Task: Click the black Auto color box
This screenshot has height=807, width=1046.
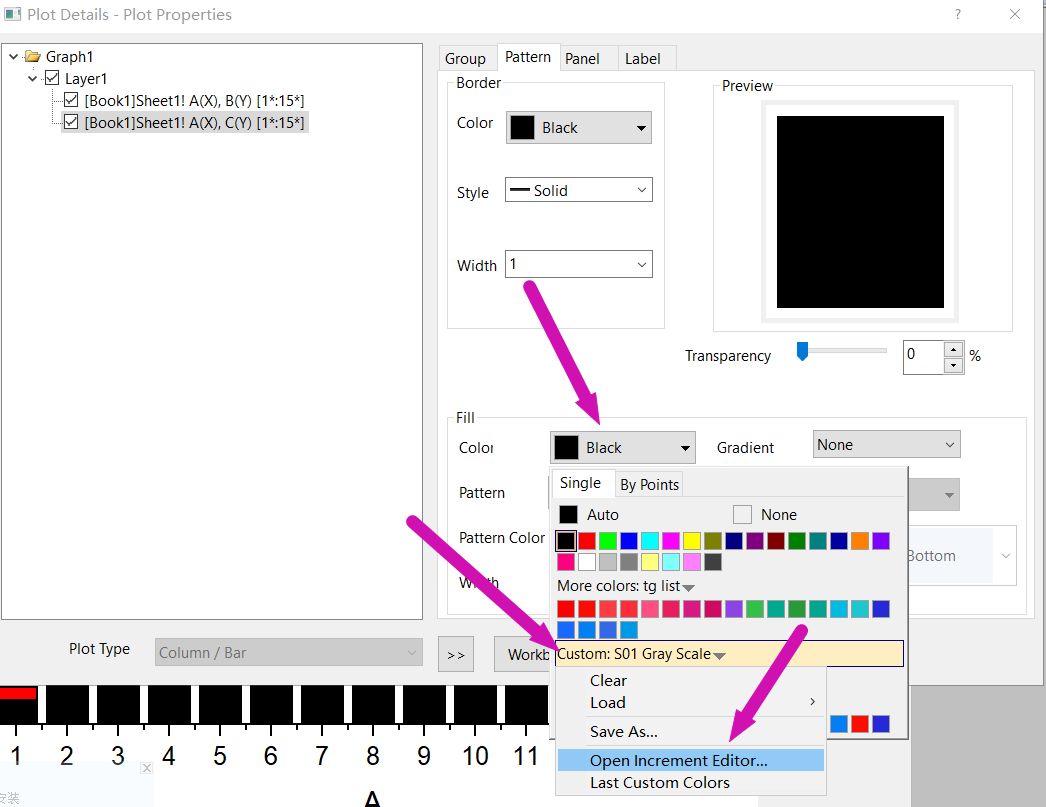Action: pyautogui.click(x=568, y=514)
